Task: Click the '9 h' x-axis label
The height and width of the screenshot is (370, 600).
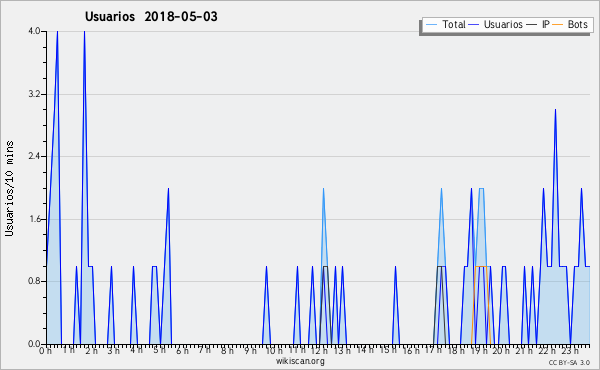Action: tap(250, 351)
